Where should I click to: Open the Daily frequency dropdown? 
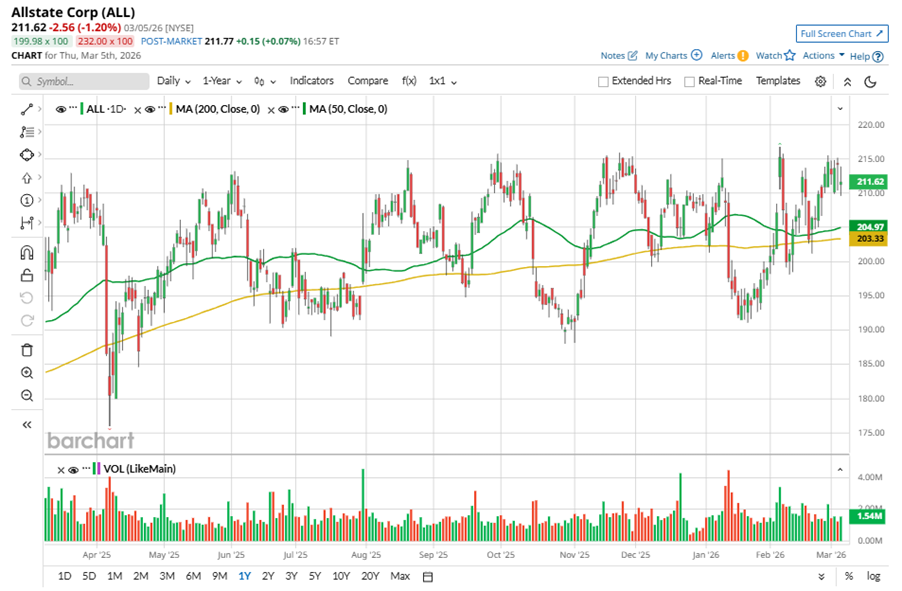click(174, 81)
